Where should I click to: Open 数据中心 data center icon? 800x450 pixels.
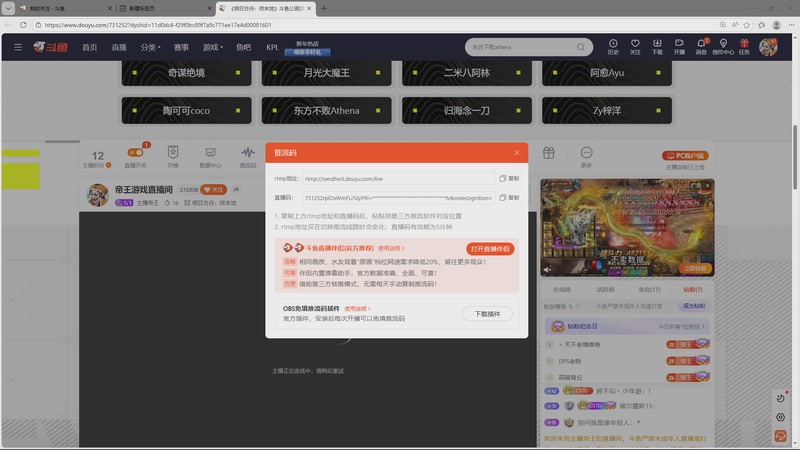pyautogui.click(x=210, y=157)
